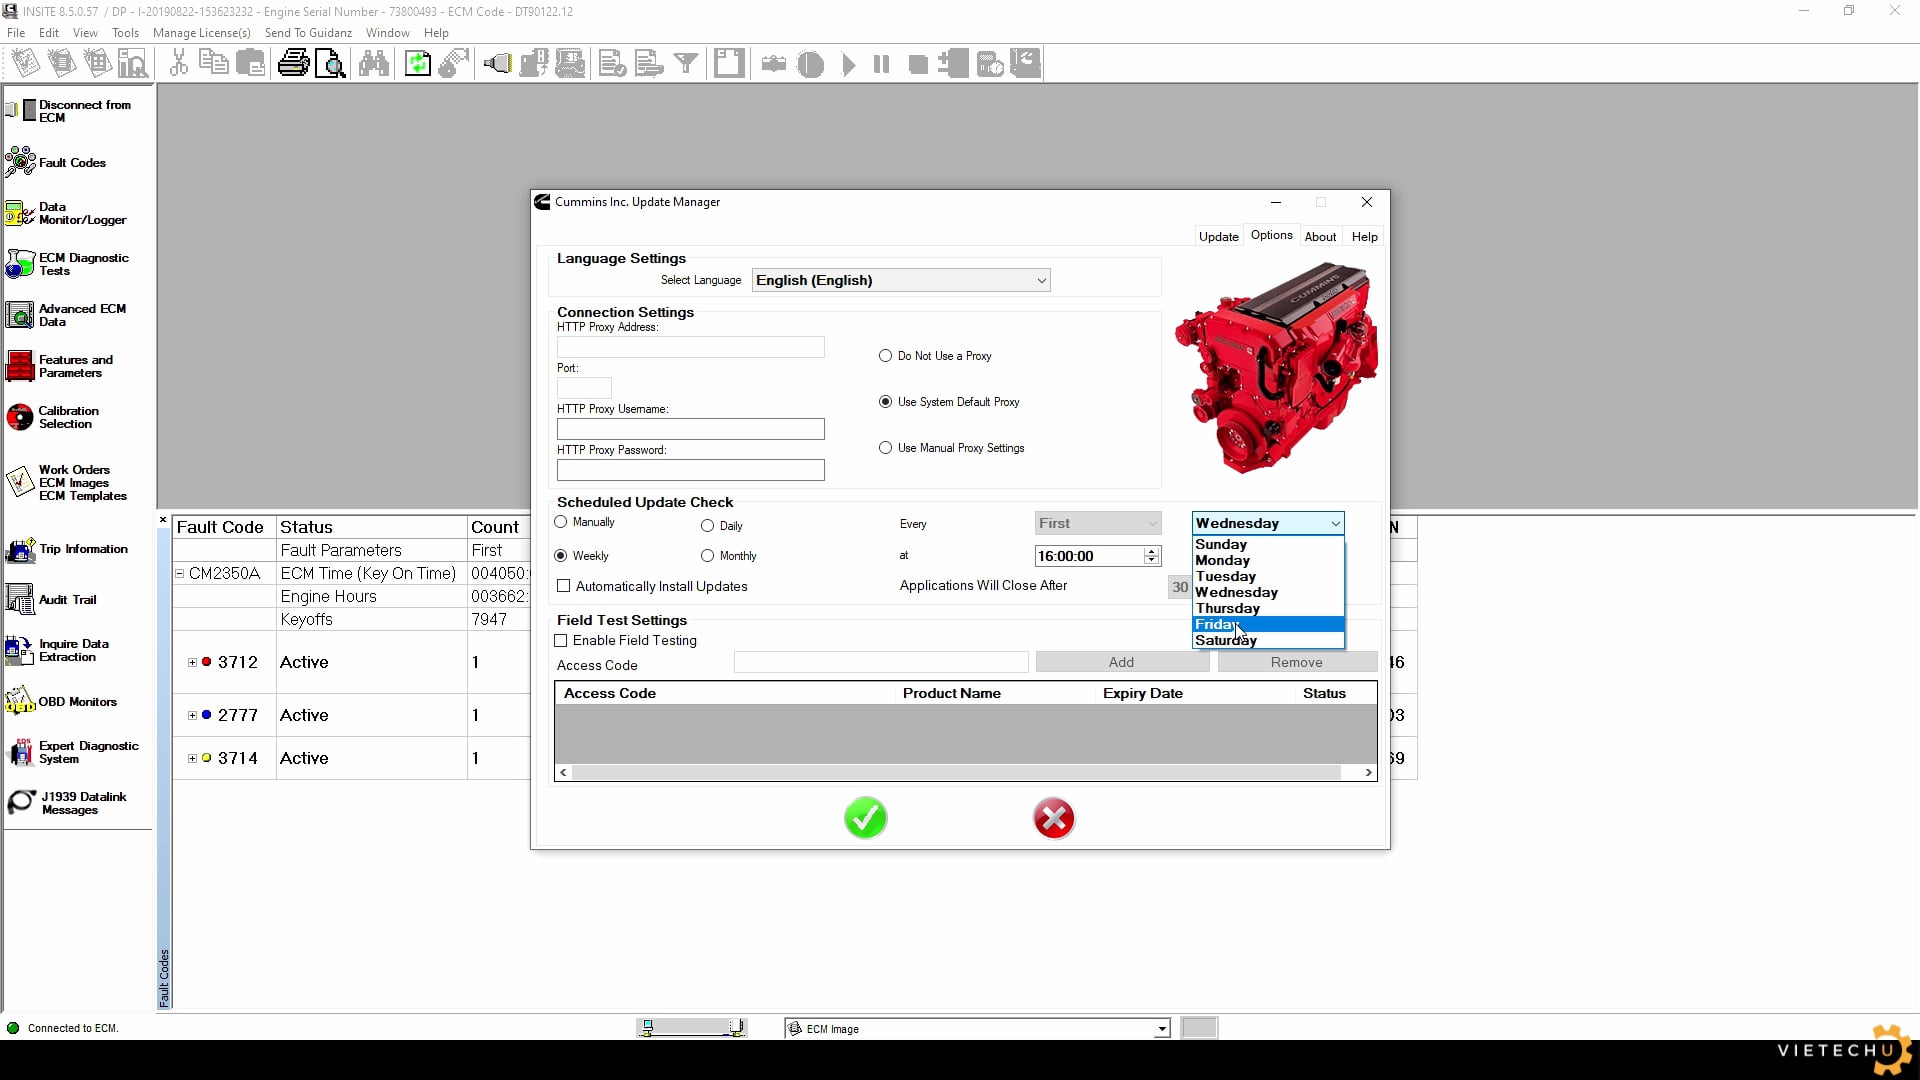Switch to the Update tab

click(x=1218, y=236)
